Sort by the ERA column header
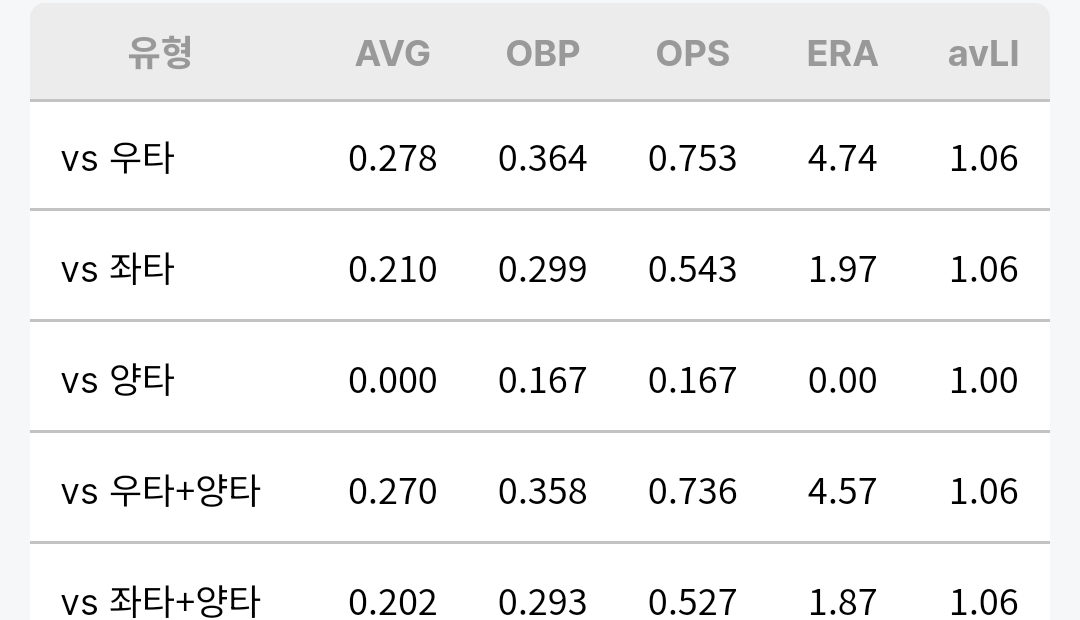 842,53
